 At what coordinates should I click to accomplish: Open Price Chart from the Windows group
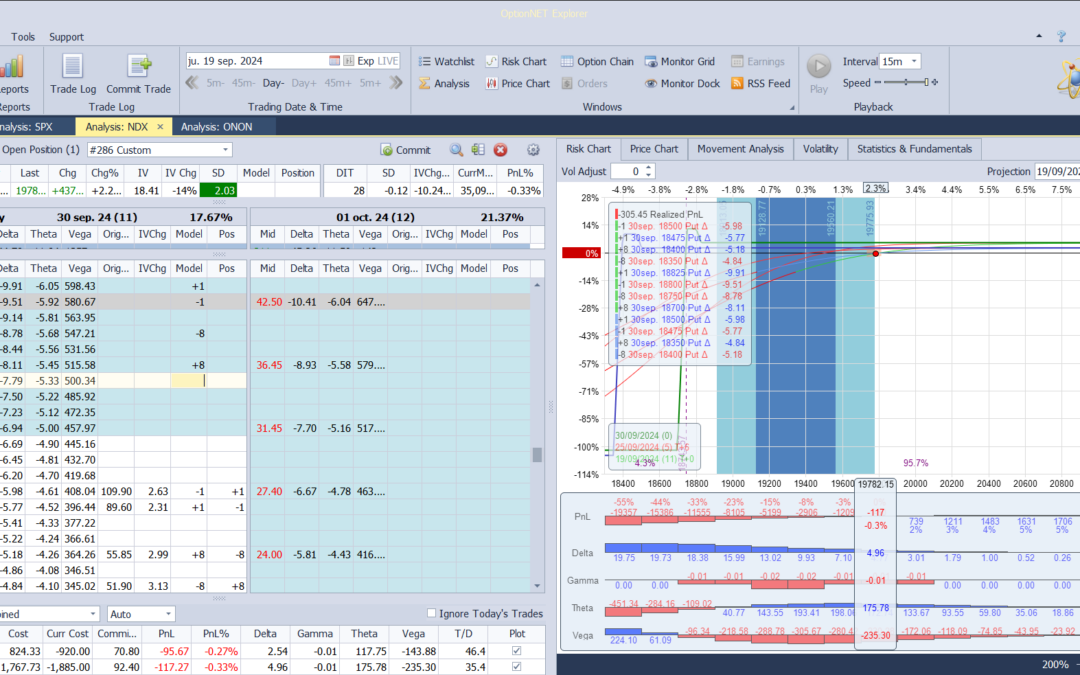tap(517, 83)
